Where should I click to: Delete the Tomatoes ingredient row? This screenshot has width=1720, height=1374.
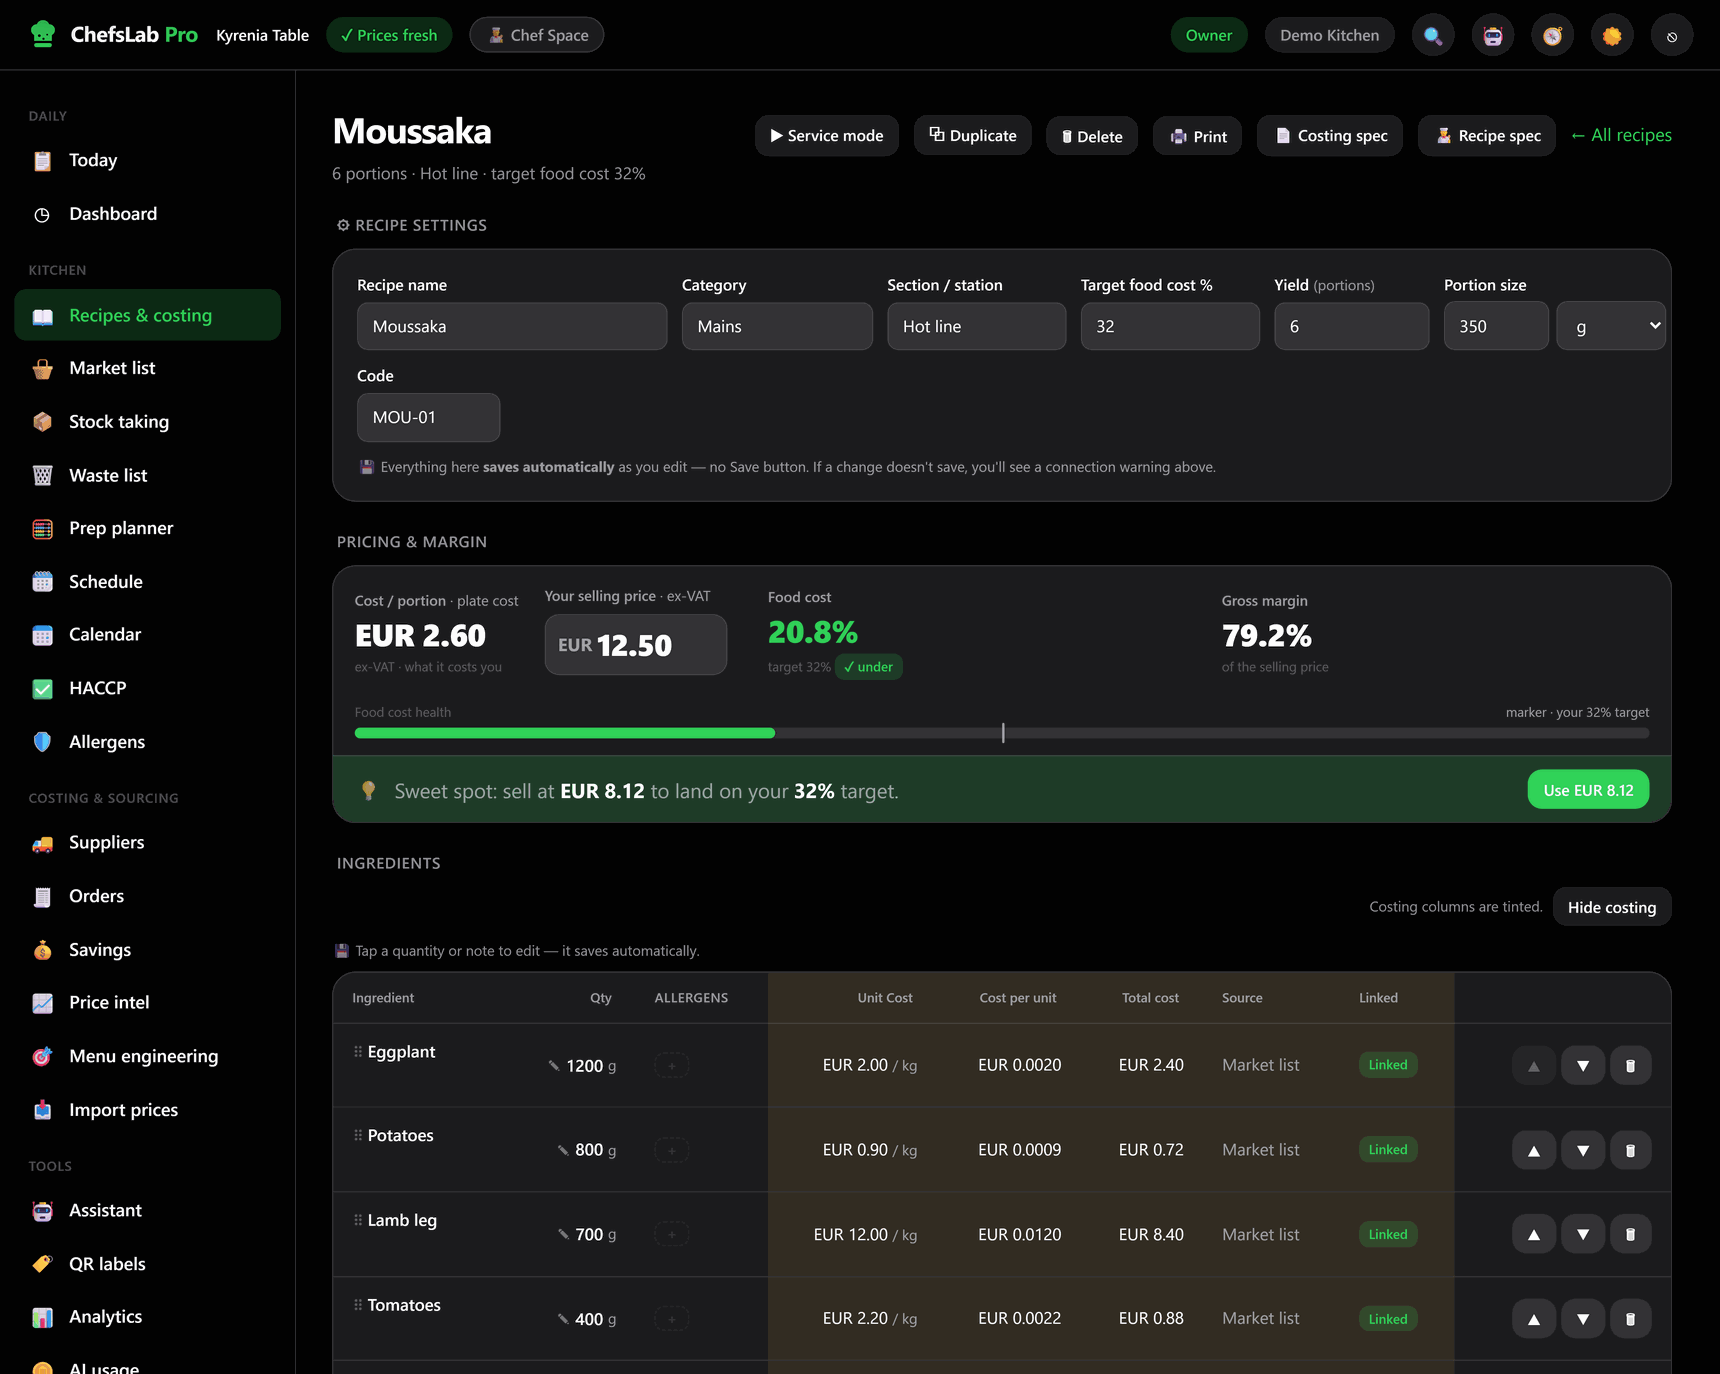1631,1319
